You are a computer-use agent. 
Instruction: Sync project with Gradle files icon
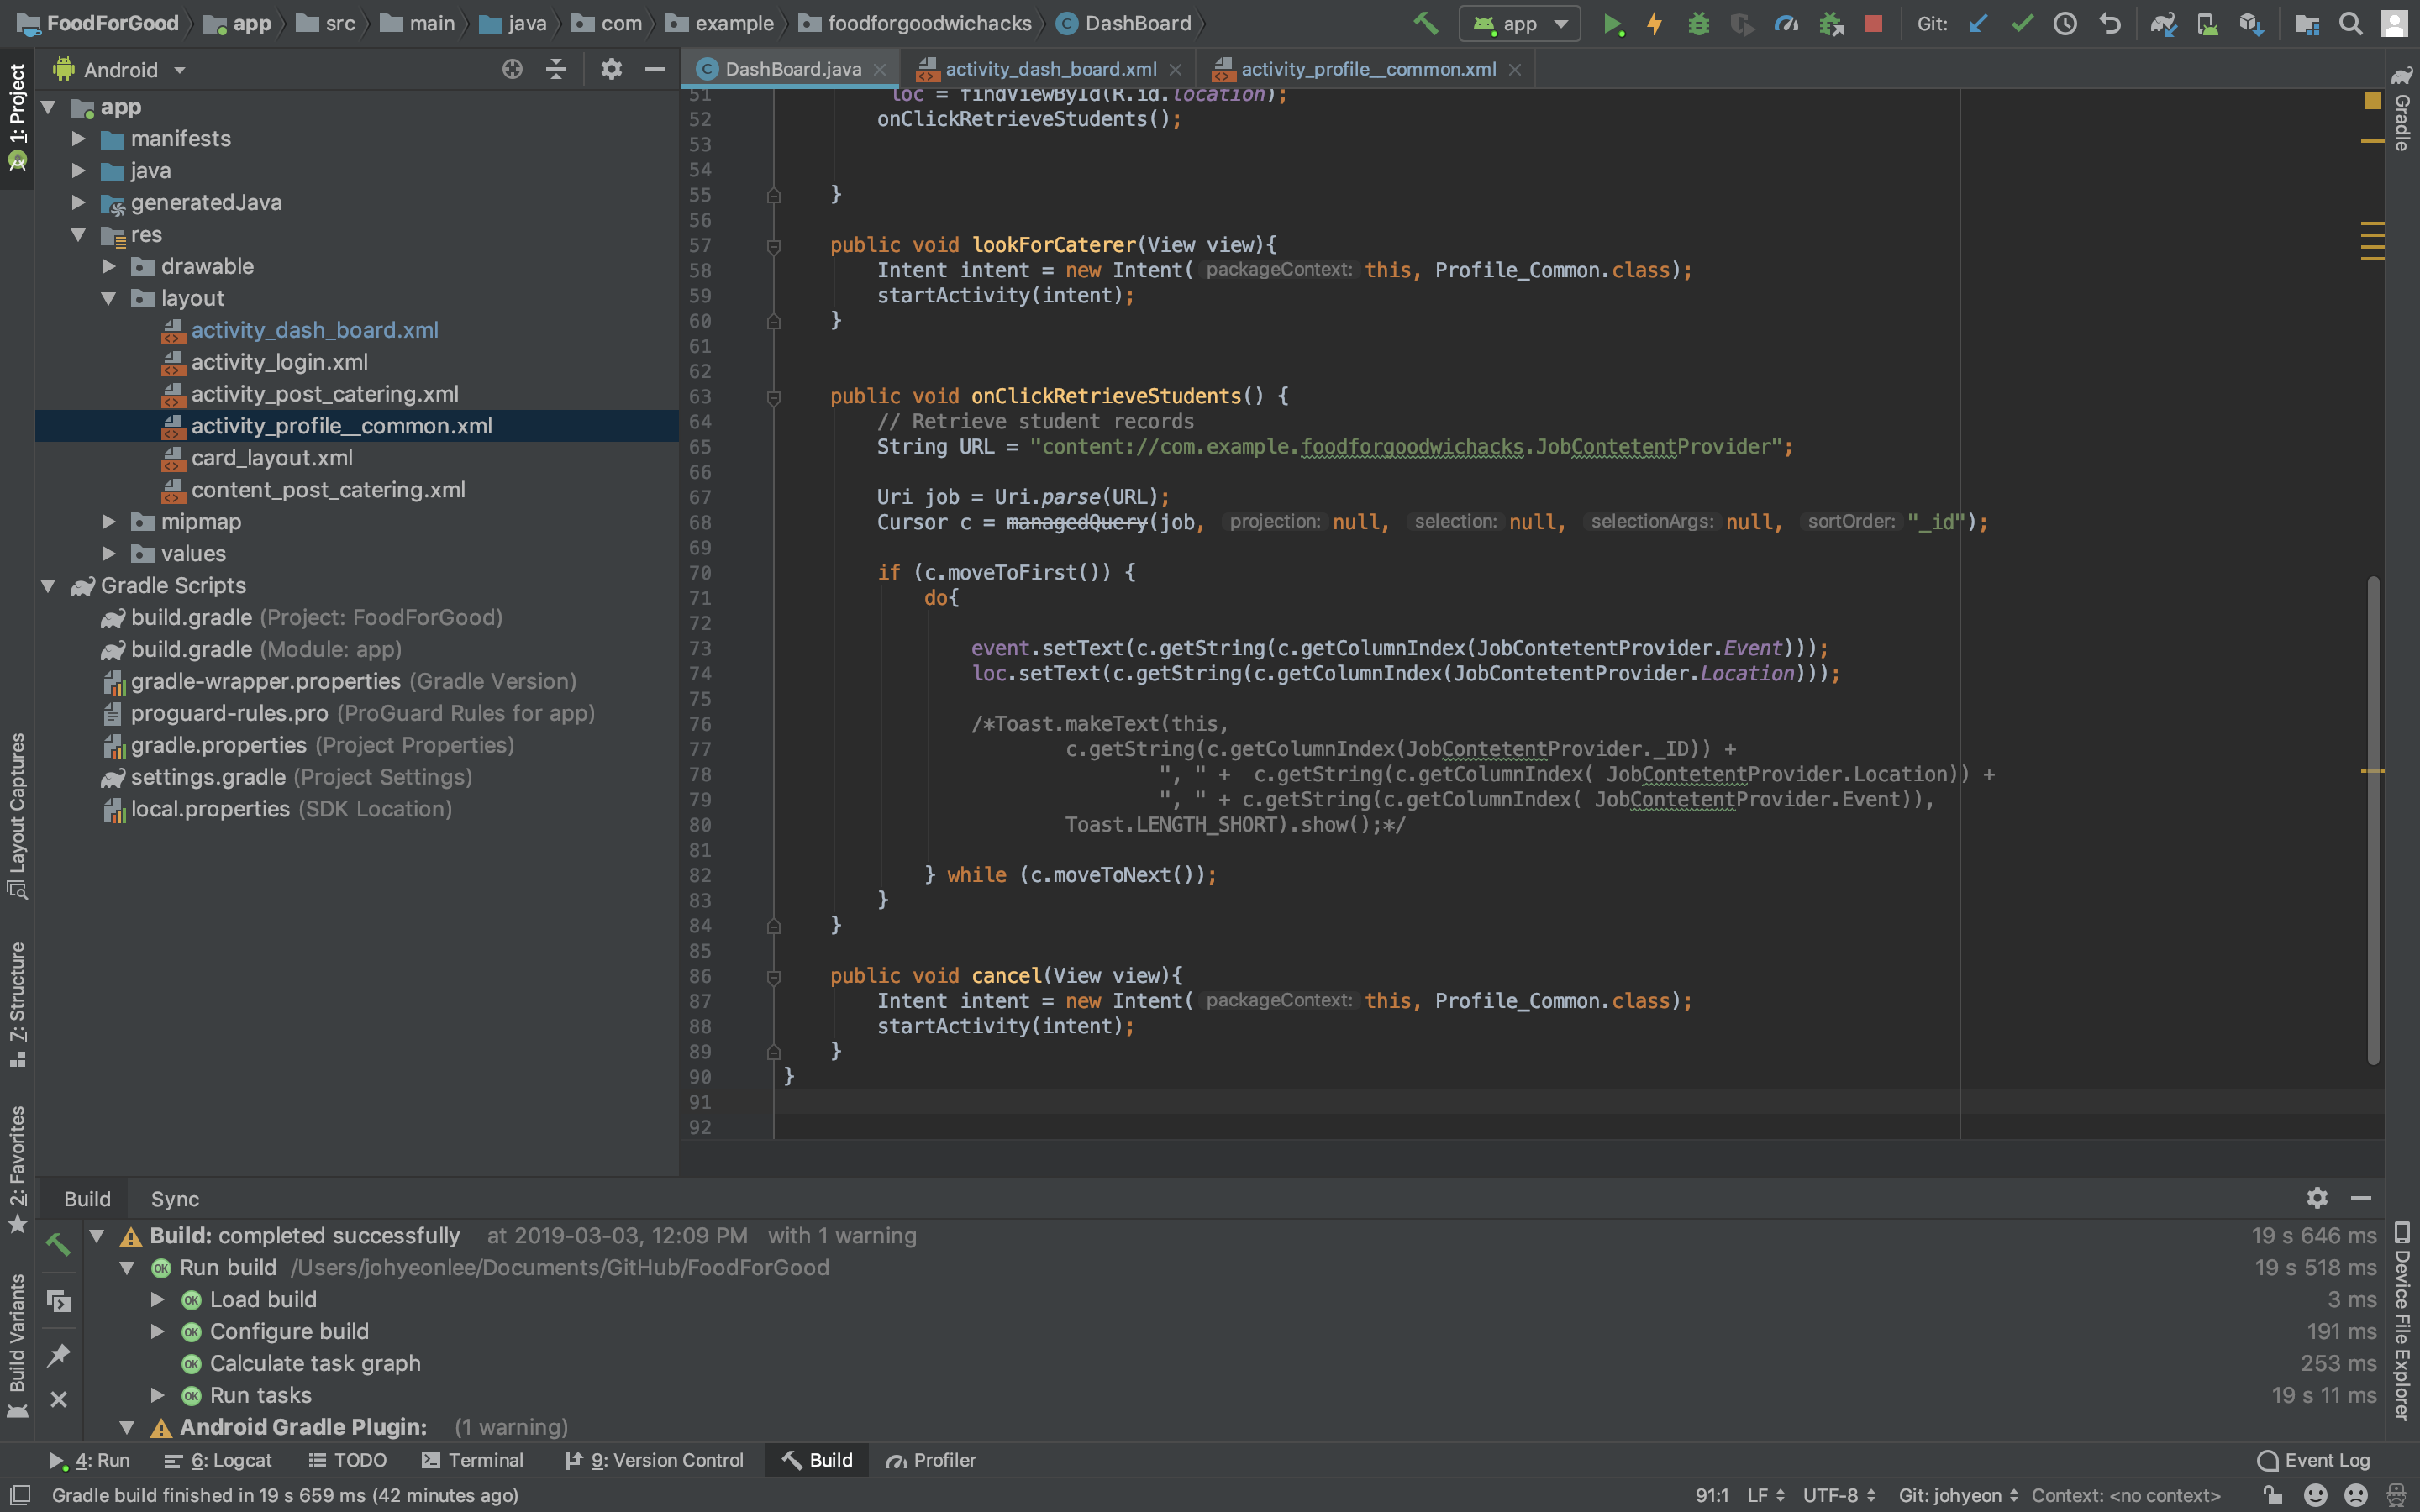(x=2162, y=24)
